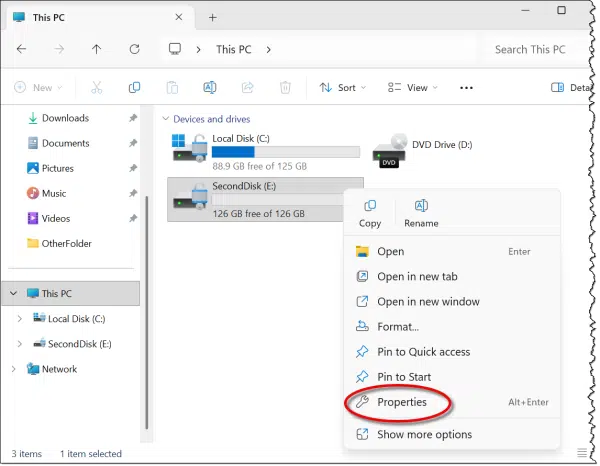Viewport: 600px width, 466px height.
Task: Select the monitor icon in address bar
Action: coord(175,49)
